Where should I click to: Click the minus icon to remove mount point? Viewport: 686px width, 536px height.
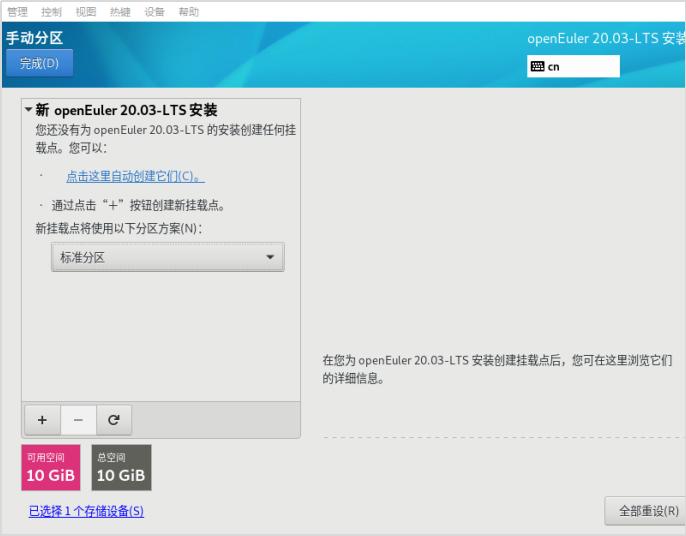coord(78,420)
